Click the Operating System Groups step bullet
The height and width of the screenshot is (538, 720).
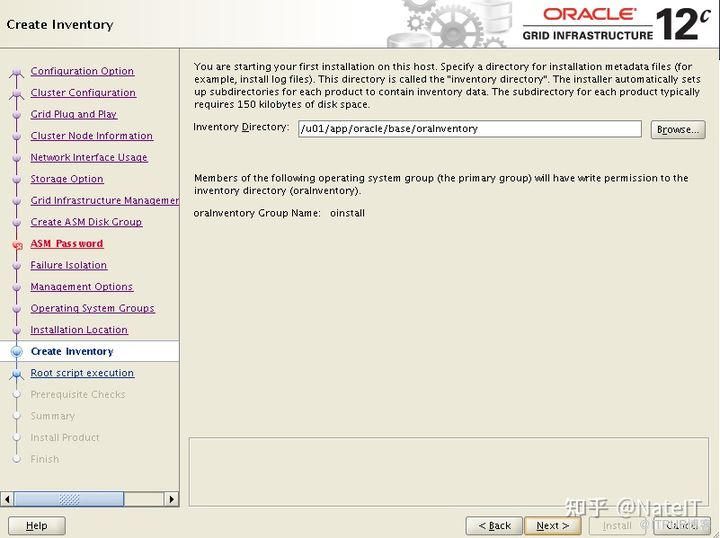pos(17,309)
